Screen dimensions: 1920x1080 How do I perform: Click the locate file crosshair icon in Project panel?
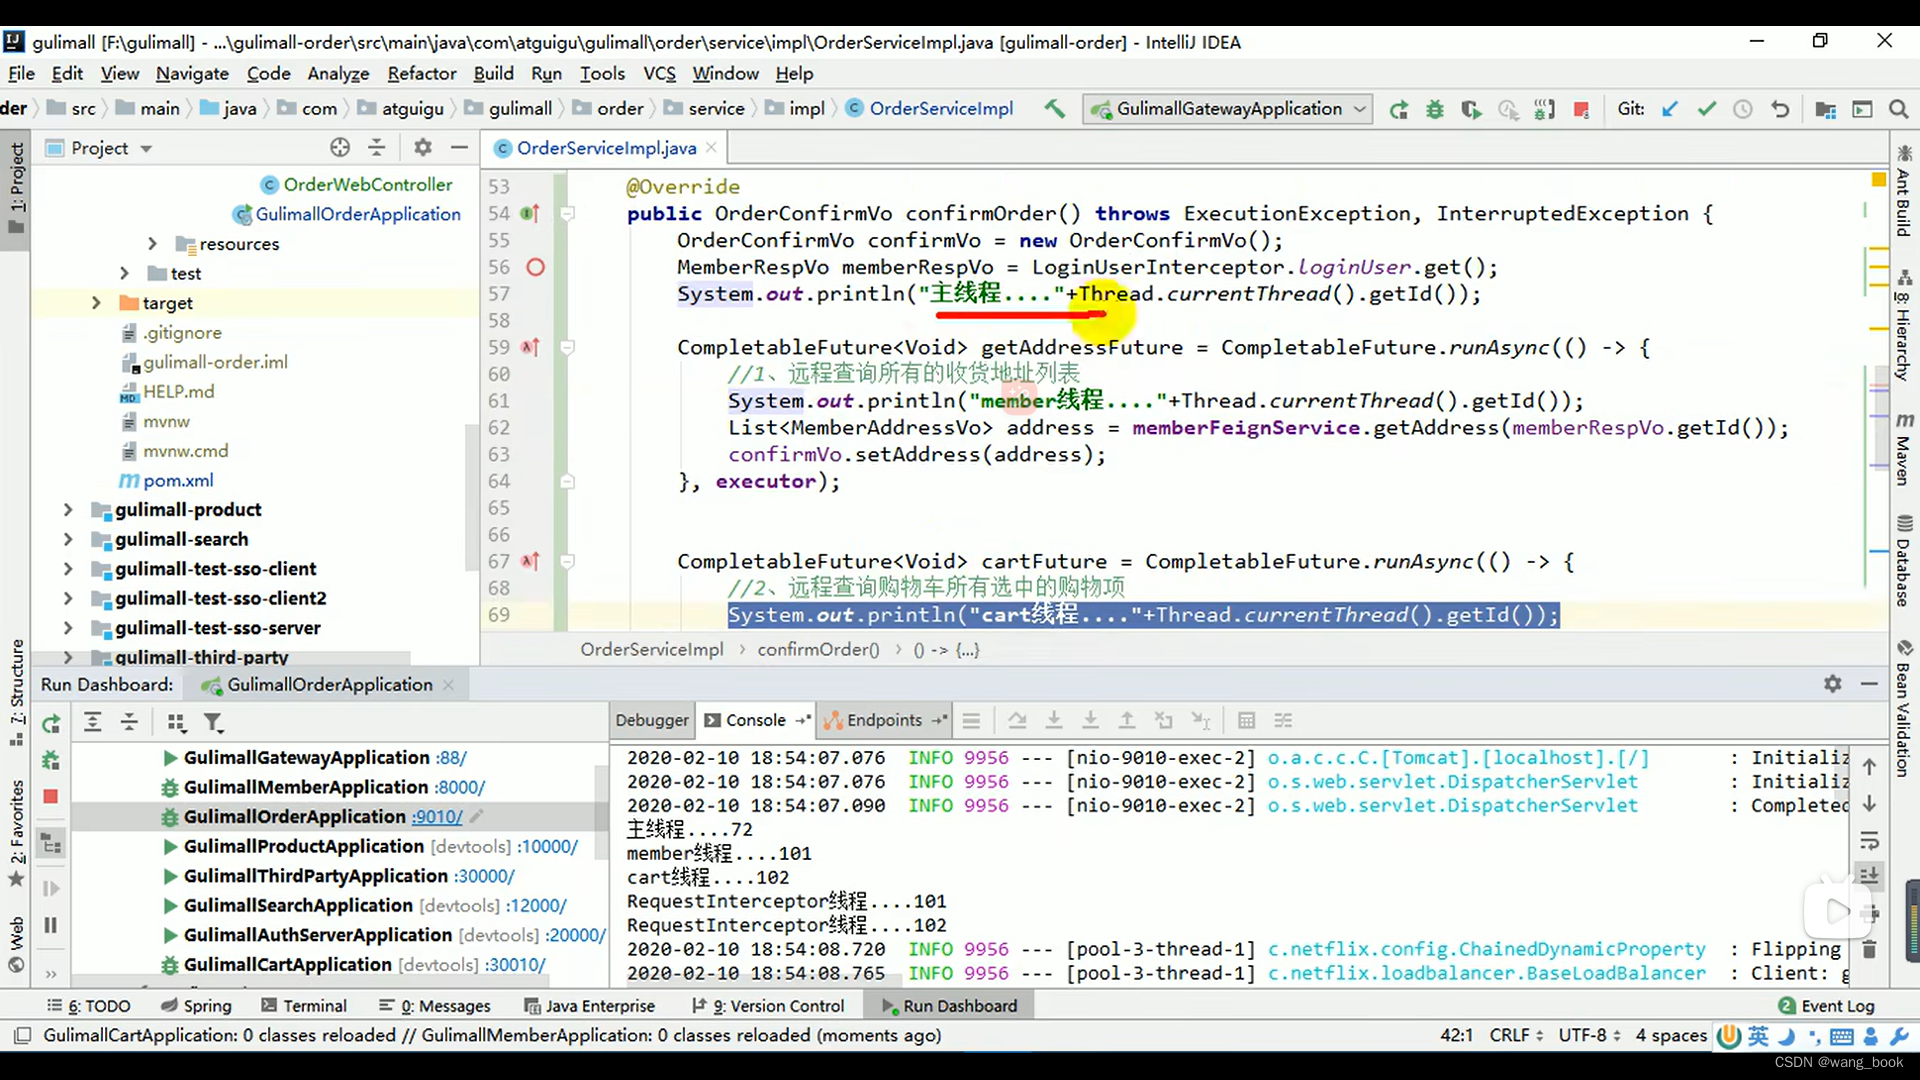pos(340,148)
